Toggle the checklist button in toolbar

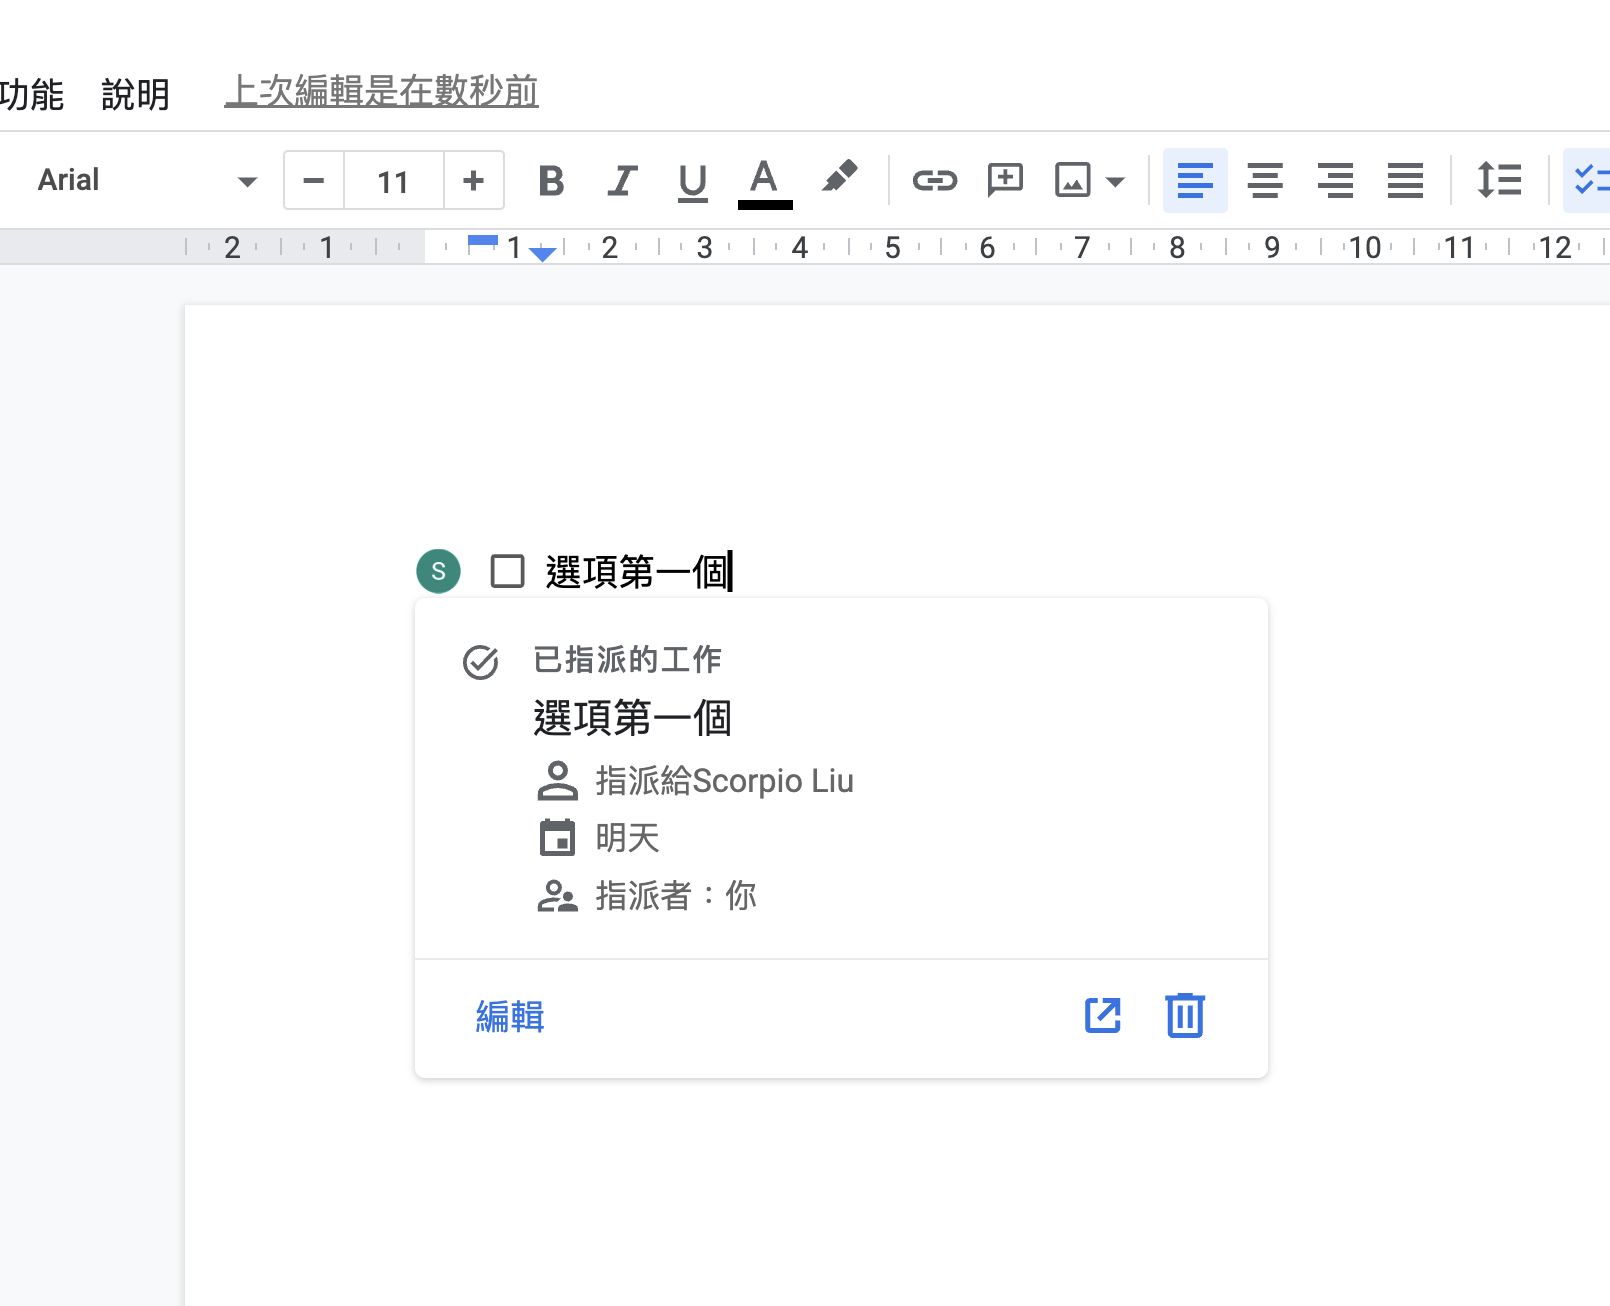coord(1589,181)
